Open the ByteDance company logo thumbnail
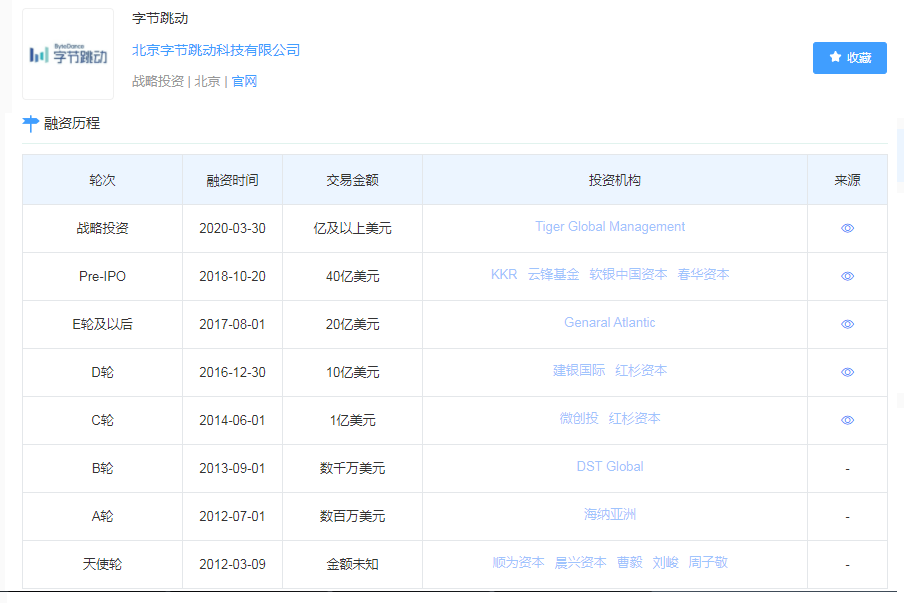 tap(68, 54)
